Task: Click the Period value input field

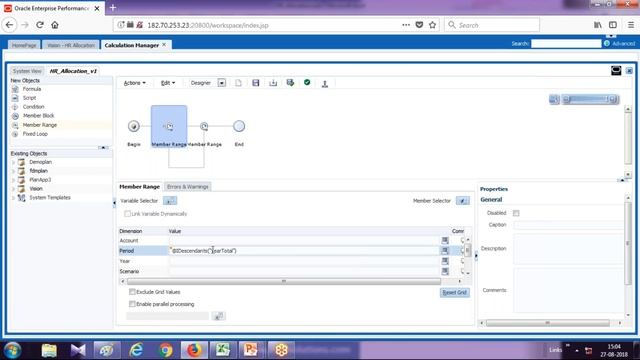Action: coord(304,251)
